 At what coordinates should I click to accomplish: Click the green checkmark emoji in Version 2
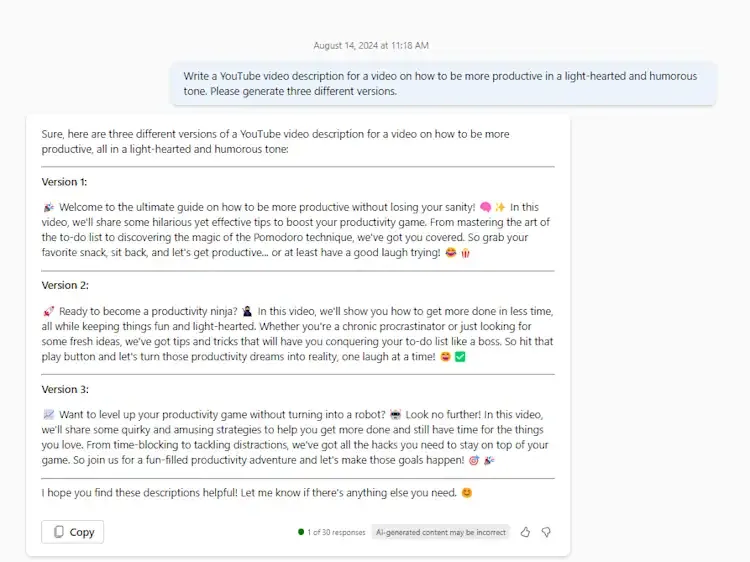point(461,357)
